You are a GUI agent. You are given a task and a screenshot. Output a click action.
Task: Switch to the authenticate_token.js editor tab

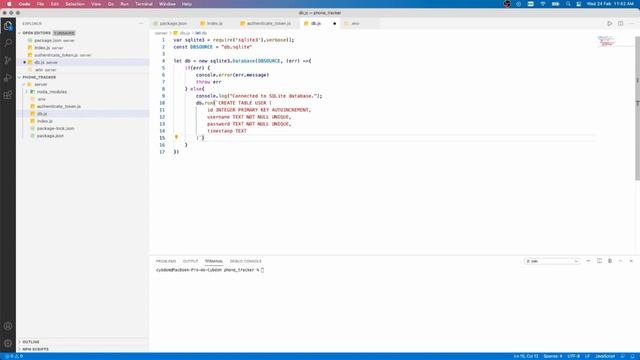[269, 24]
